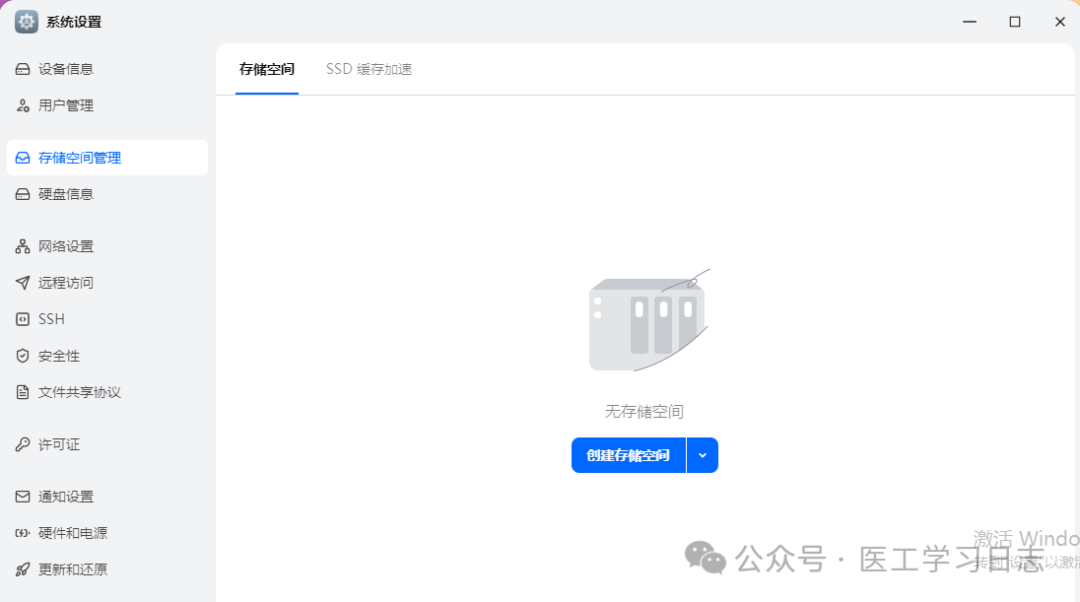Open the 安全性 settings section
Screen dimensions: 1080x602
57,355
